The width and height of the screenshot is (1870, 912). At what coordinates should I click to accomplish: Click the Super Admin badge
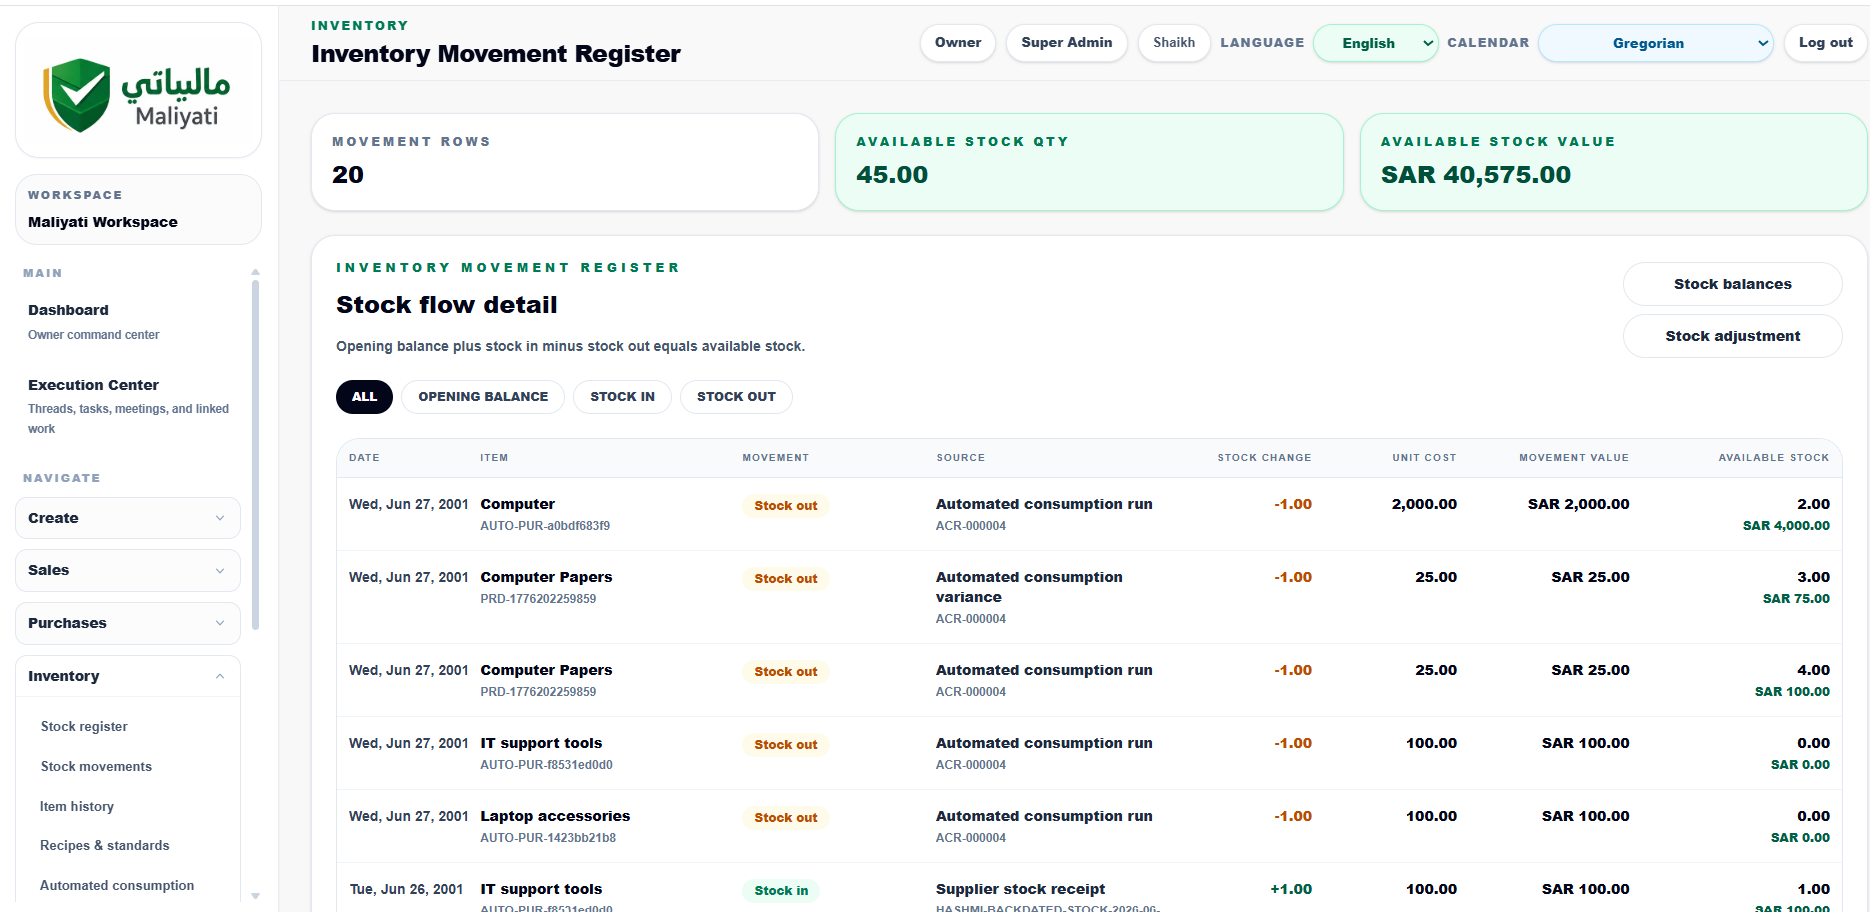(1067, 43)
